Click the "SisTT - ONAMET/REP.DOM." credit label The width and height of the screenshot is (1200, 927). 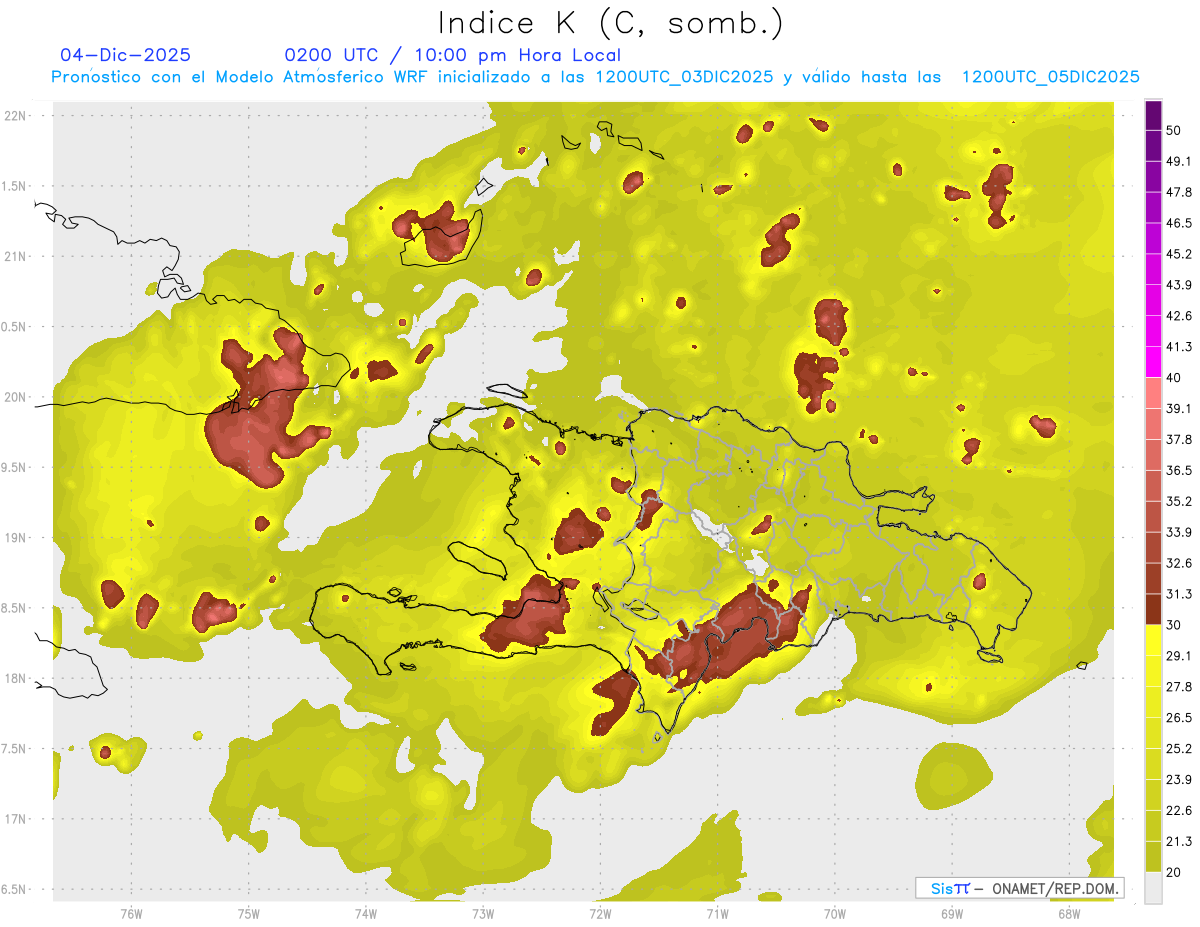pos(1020,888)
